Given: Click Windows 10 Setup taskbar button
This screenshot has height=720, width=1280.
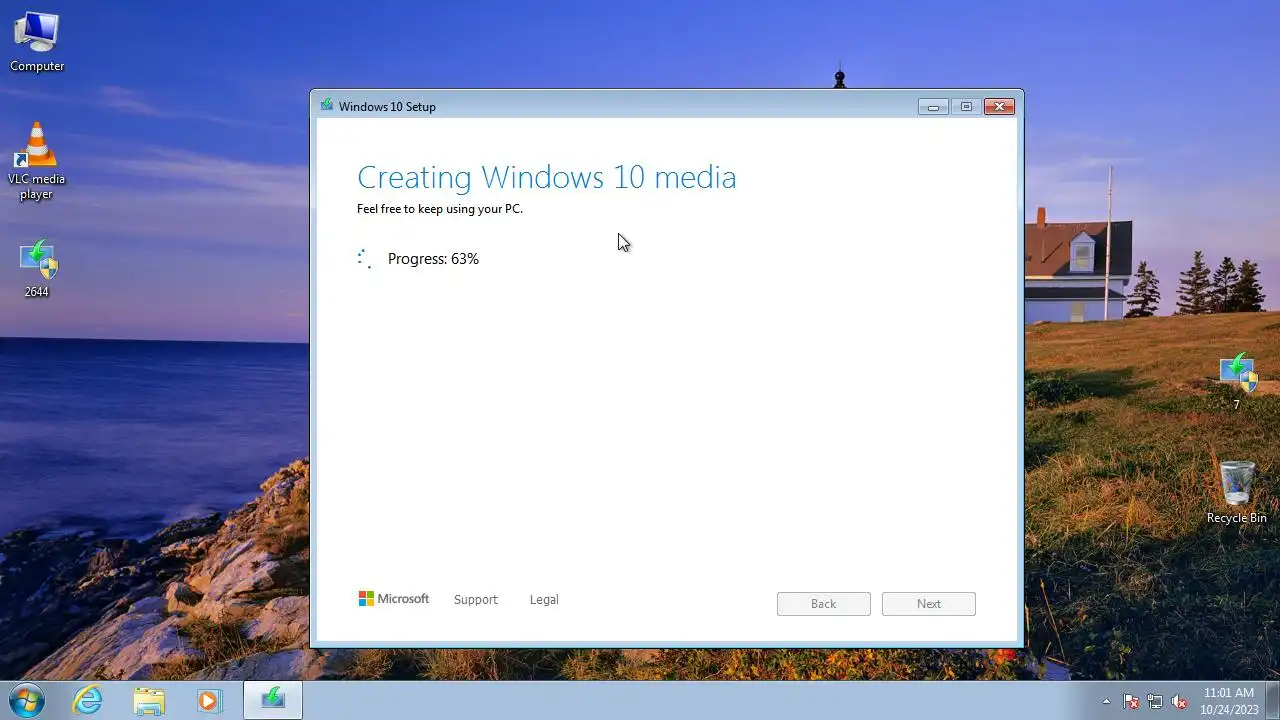Looking at the screenshot, I should coord(273,700).
